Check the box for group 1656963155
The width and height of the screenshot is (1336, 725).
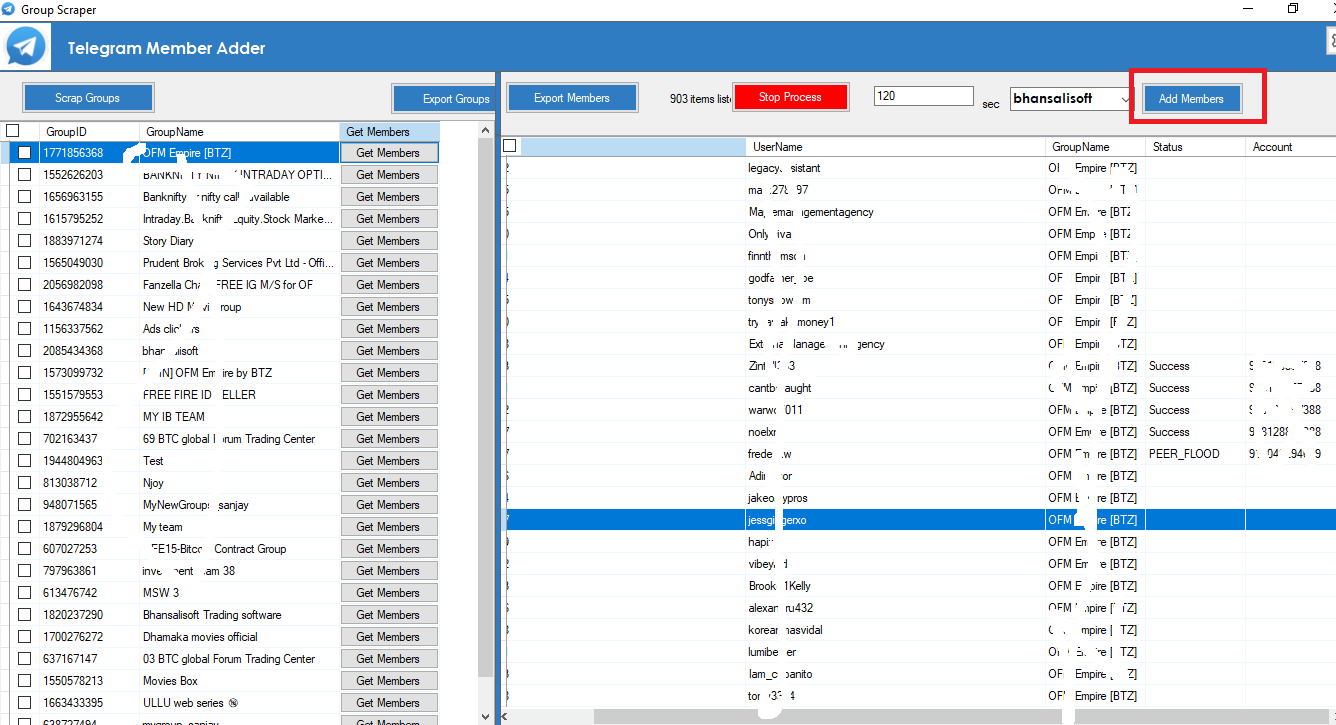(x=24, y=197)
